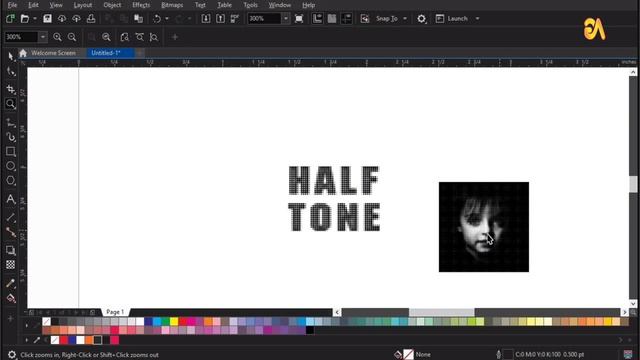Click the Launch button
This screenshot has width=640, height=360.
coord(452,18)
